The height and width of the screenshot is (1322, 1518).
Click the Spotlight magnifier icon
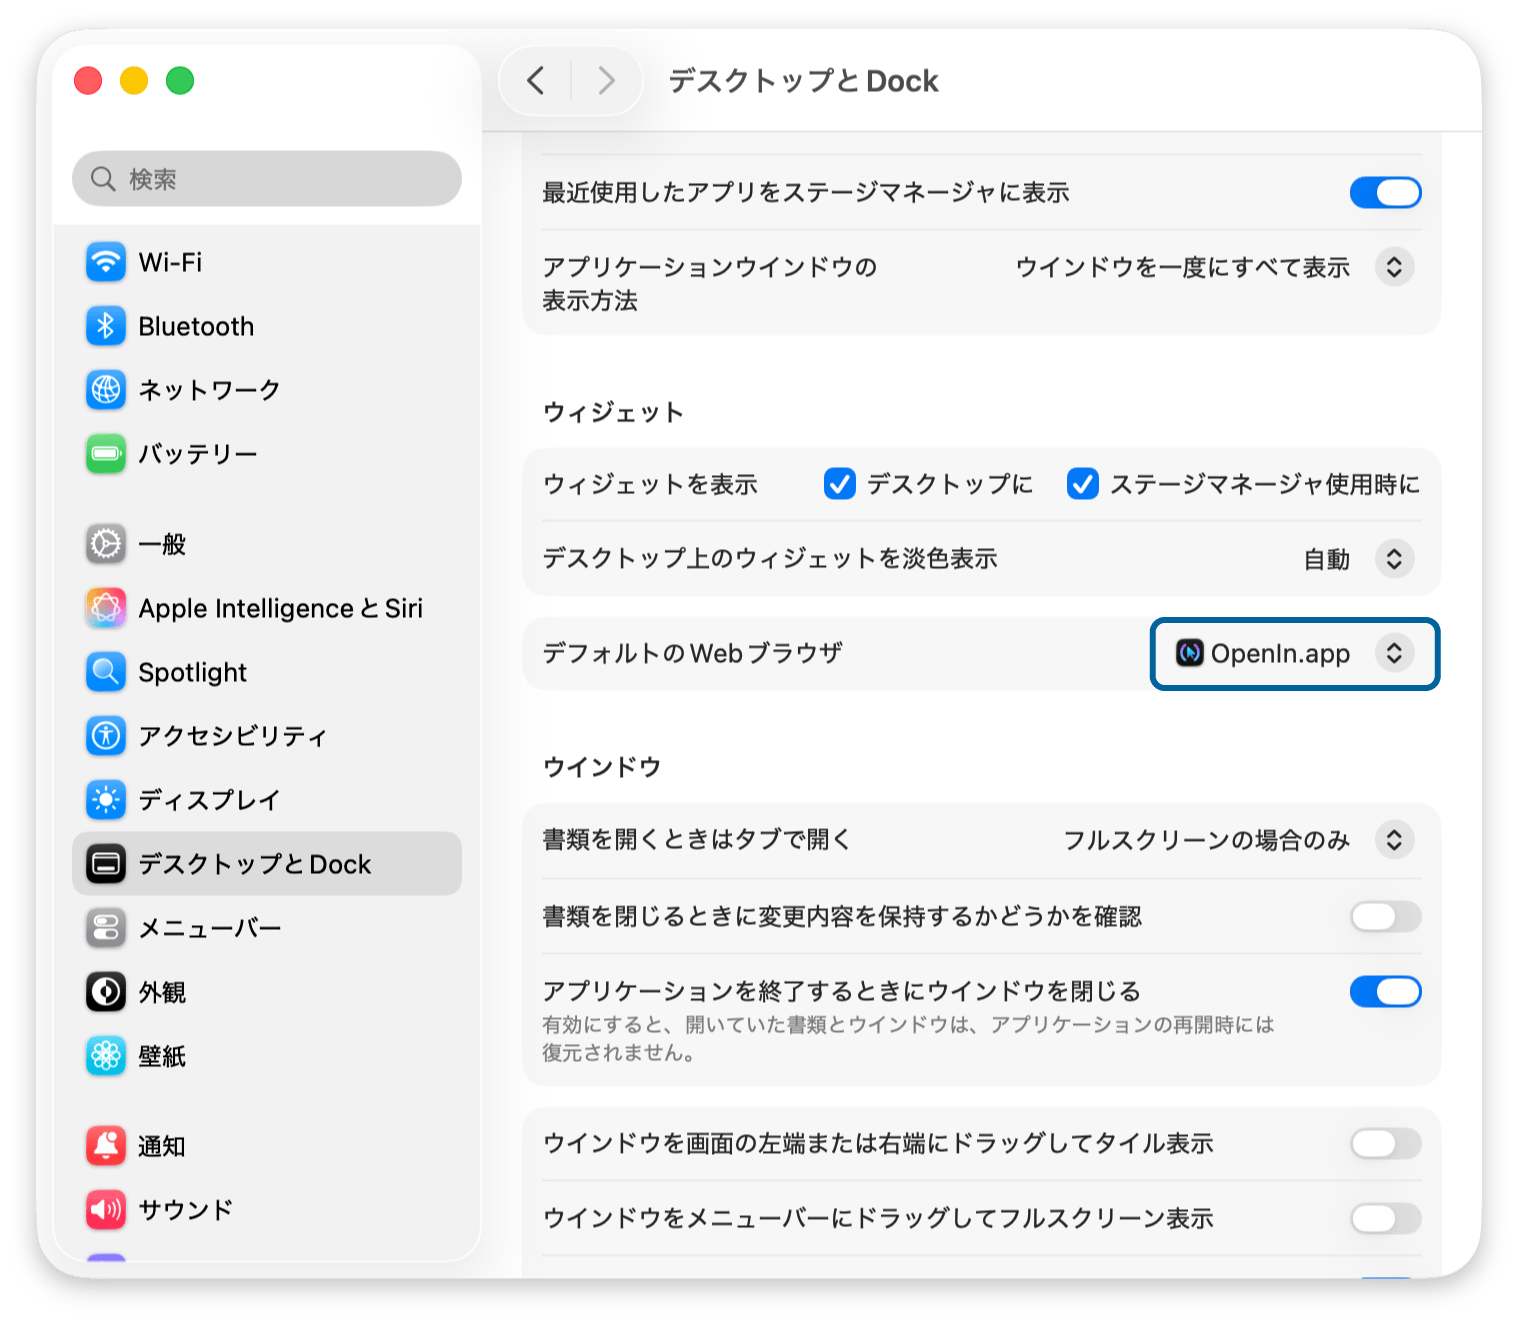pyautogui.click(x=106, y=672)
